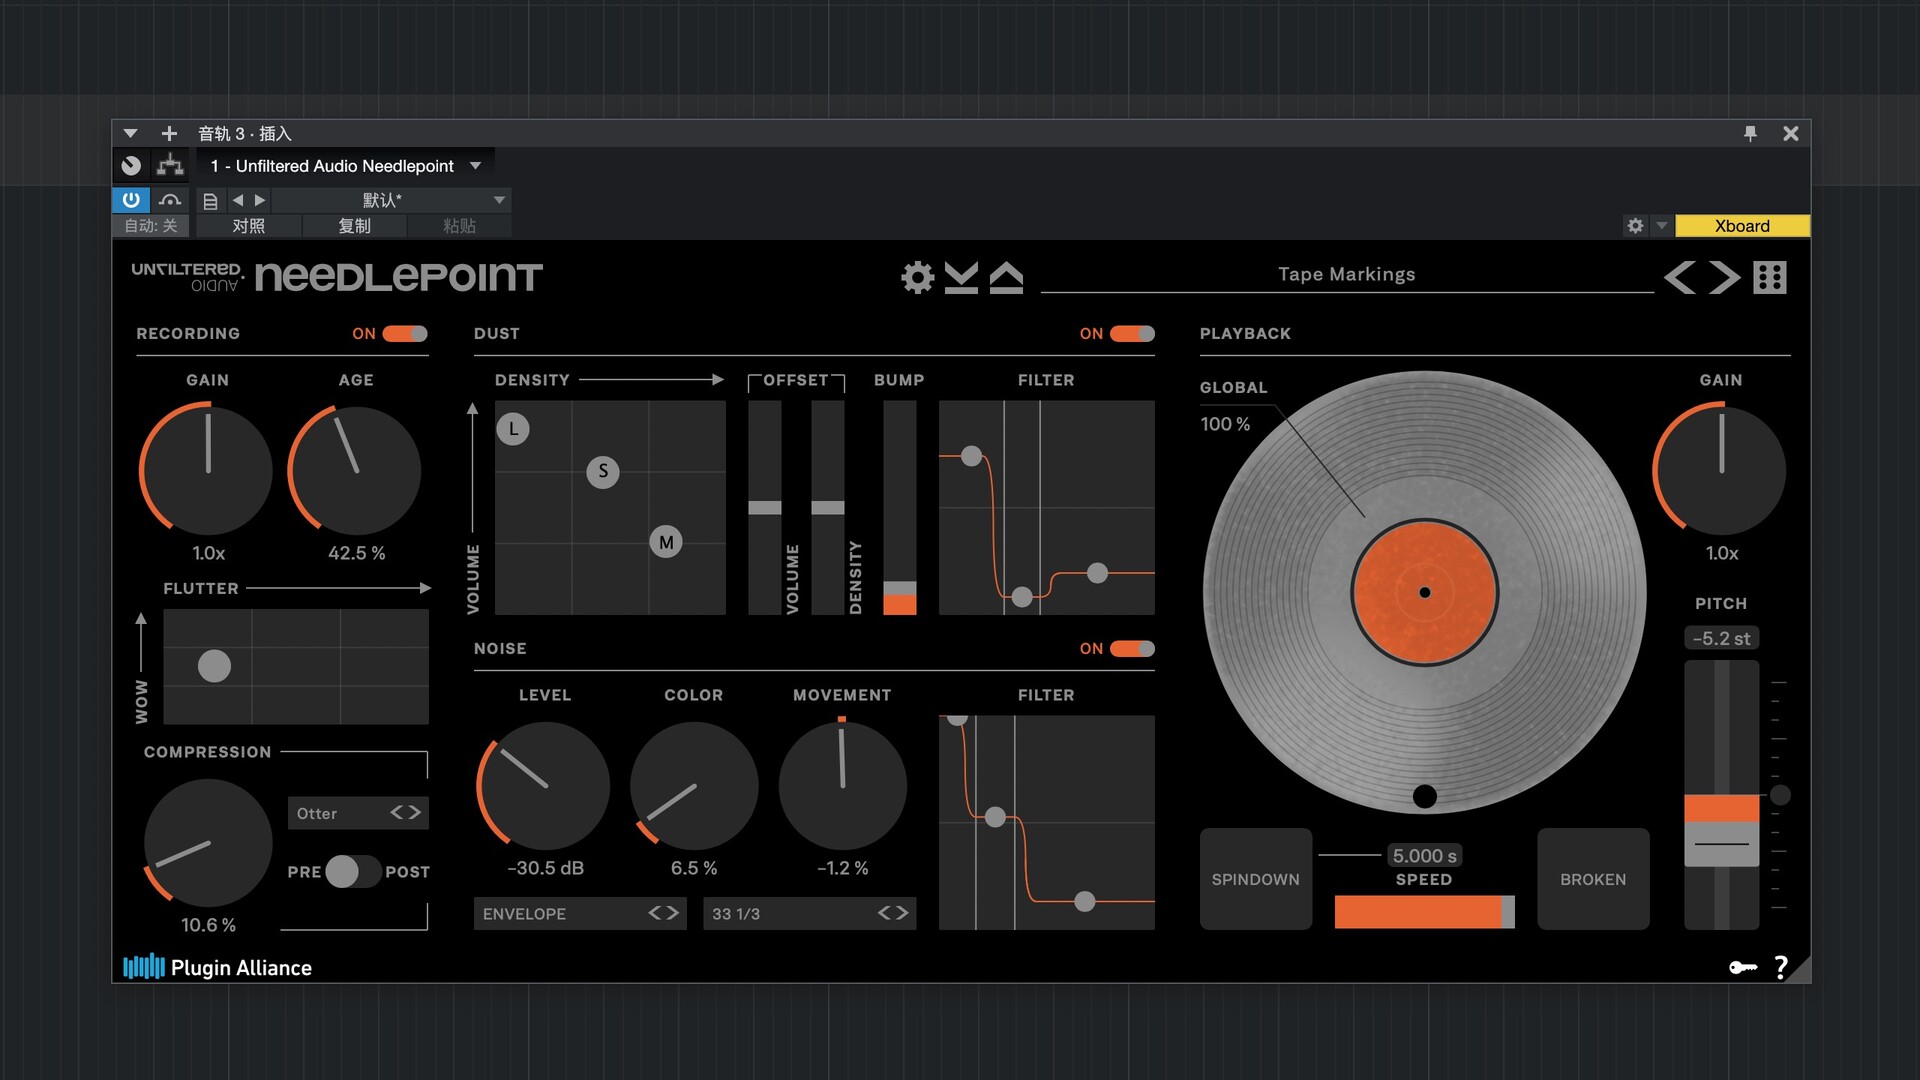Change the 33 1/3 speed selector
The image size is (1920, 1080).
[x=809, y=913]
